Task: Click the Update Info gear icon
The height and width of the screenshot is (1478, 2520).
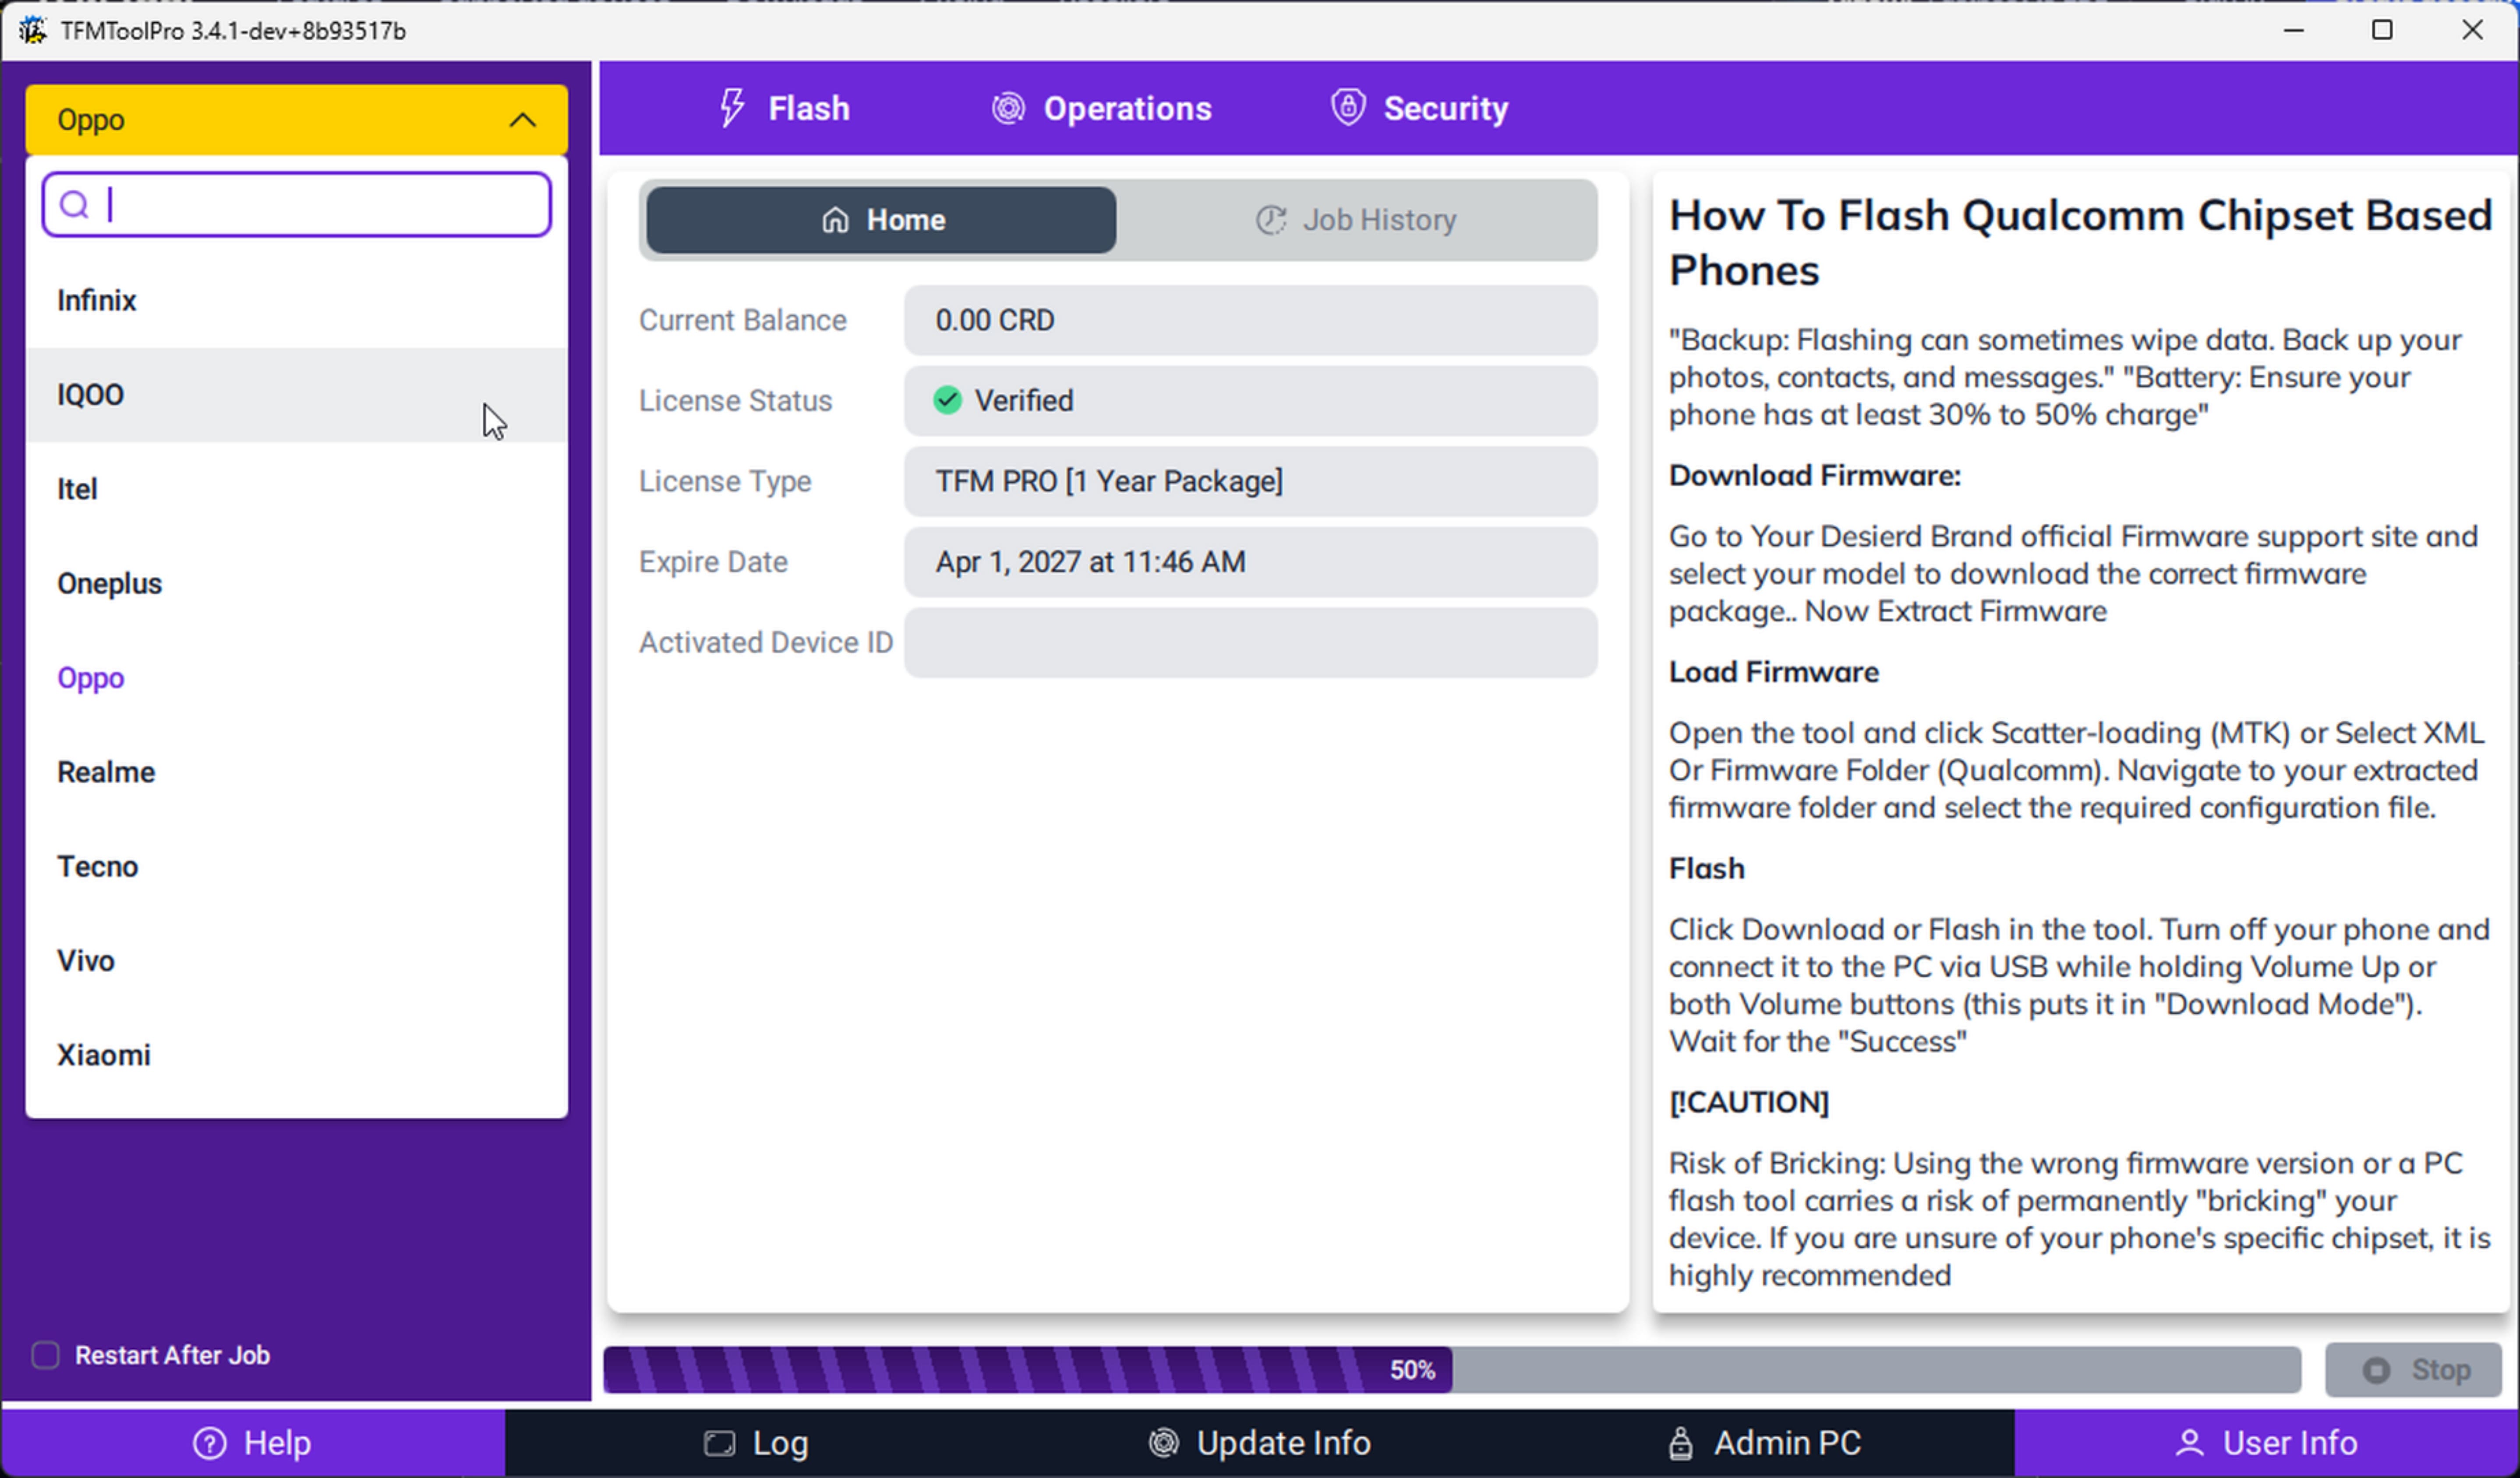Action: coord(1163,1443)
